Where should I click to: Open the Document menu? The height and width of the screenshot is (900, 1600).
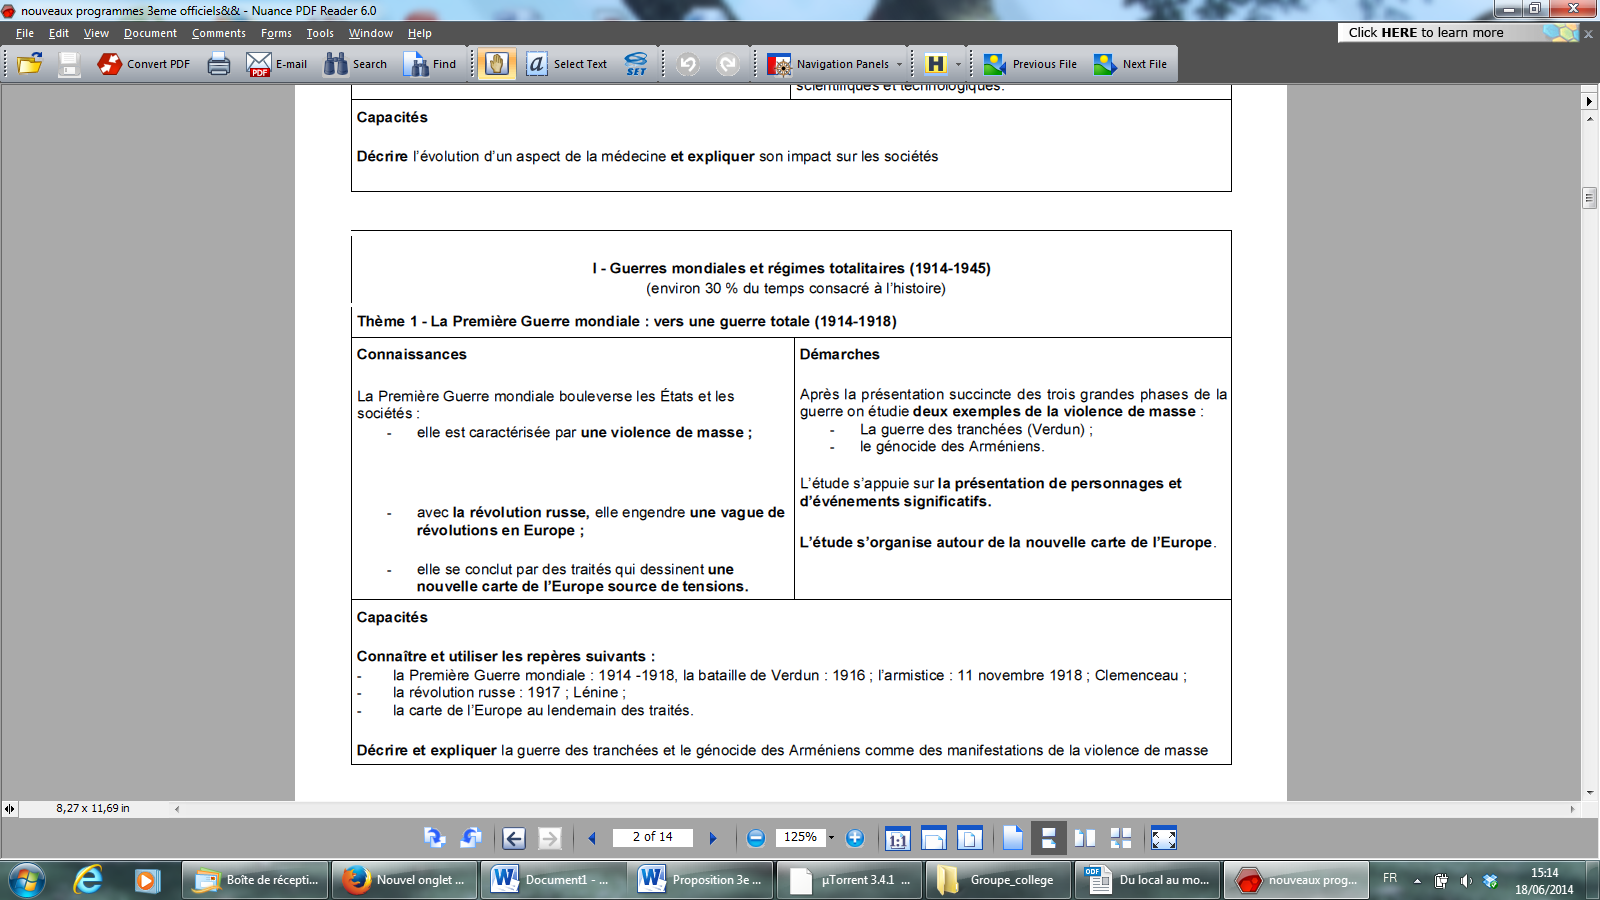pyautogui.click(x=150, y=33)
